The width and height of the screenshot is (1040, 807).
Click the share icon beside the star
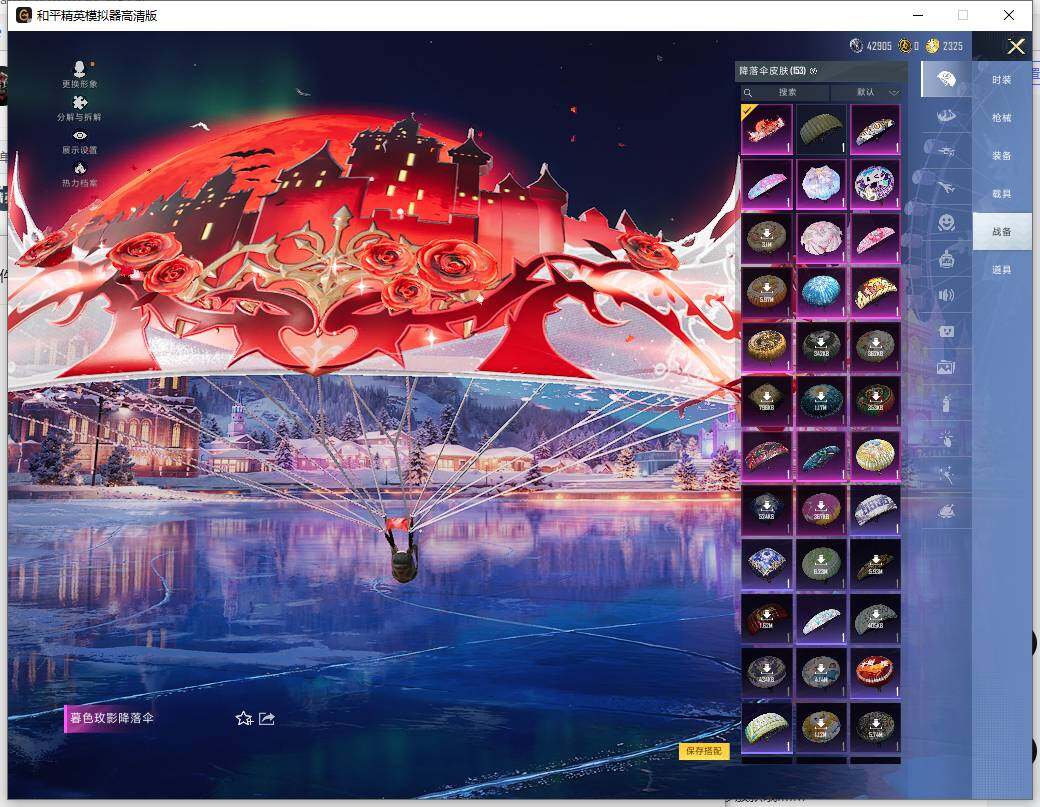[264, 718]
